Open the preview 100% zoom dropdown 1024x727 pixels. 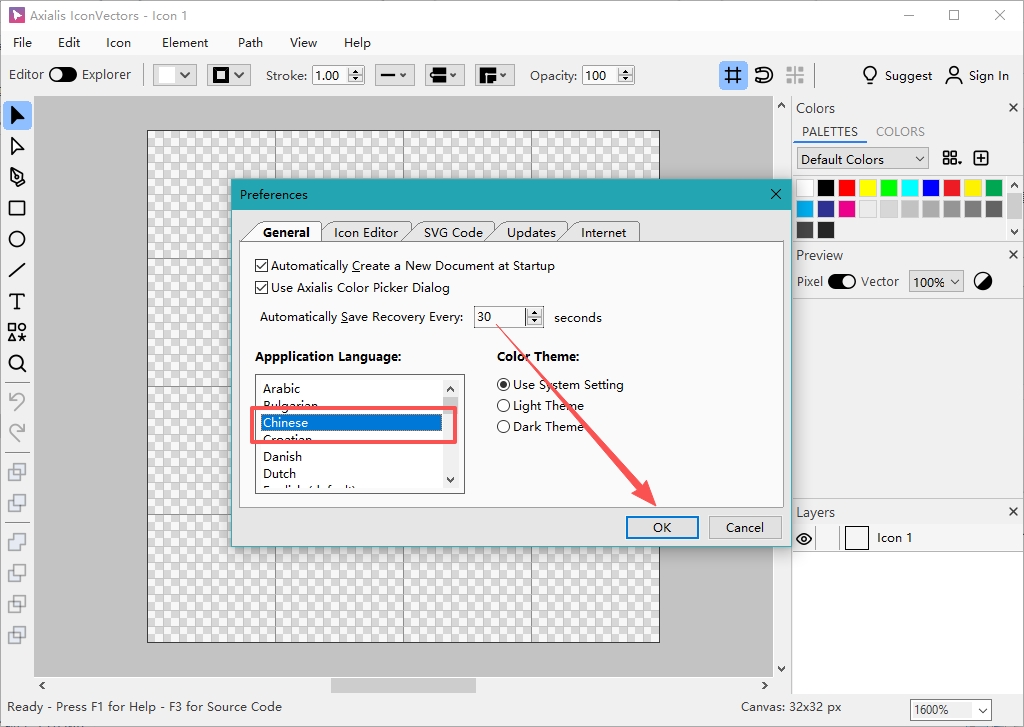tap(936, 282)
